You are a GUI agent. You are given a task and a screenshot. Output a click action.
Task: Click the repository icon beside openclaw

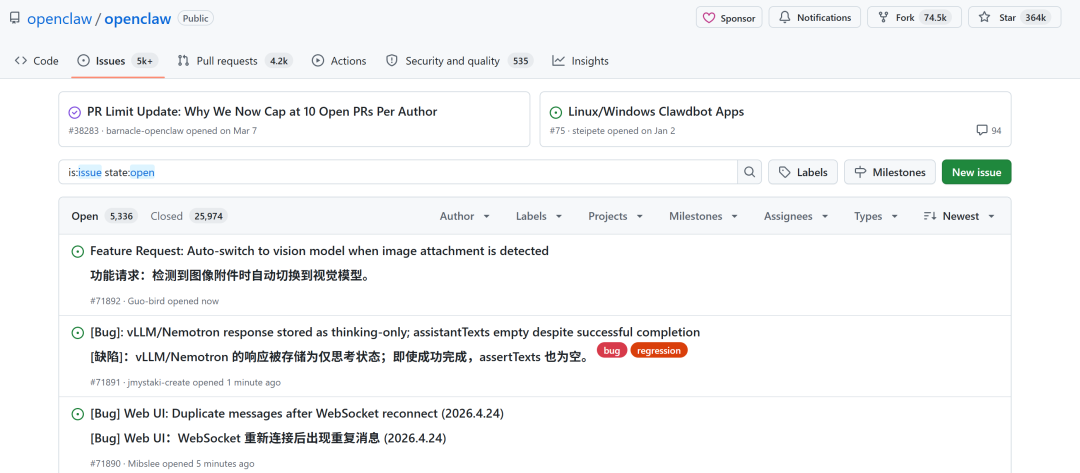coord(15,18)
